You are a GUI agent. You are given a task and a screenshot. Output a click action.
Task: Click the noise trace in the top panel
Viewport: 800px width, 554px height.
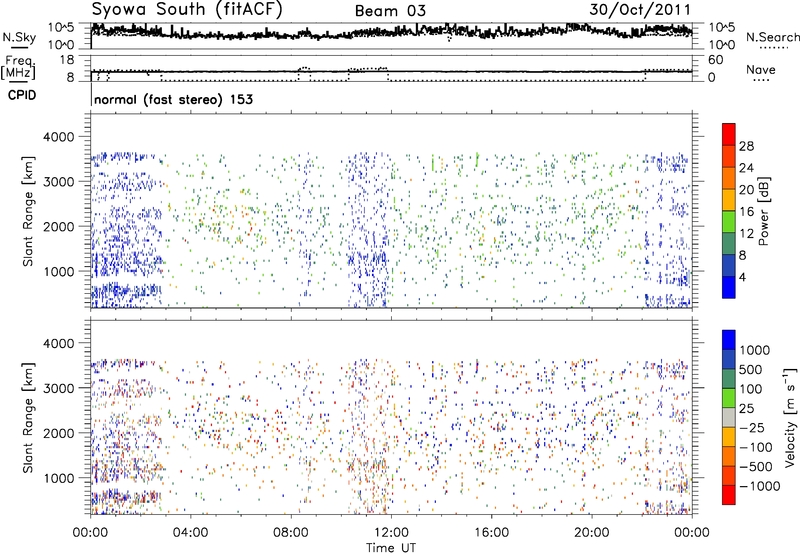(391, 34)
